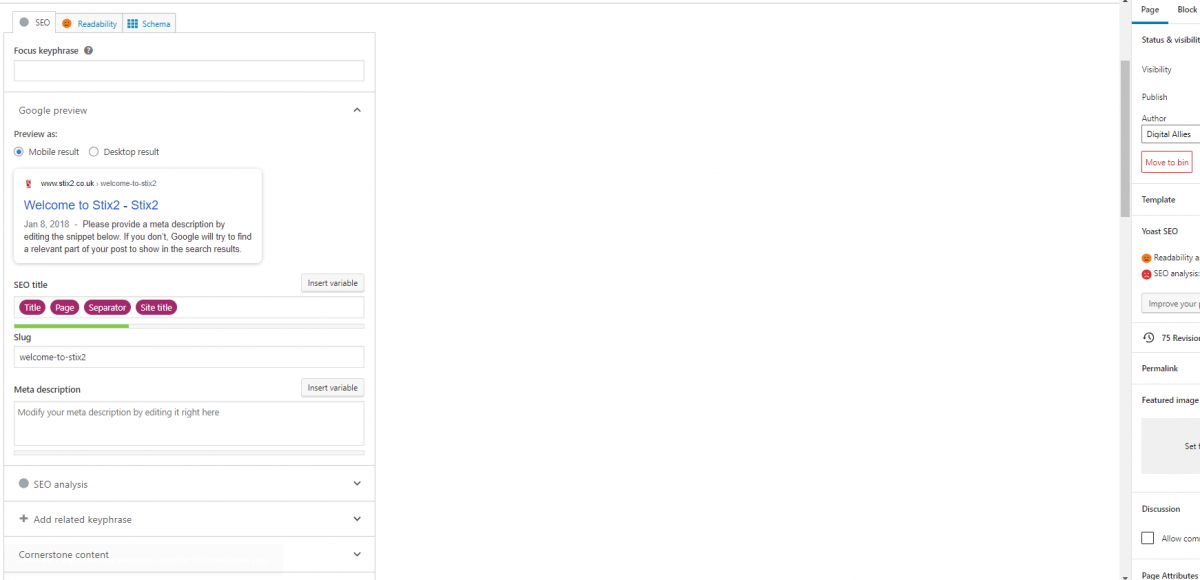Image resolution: width=1200 pixels, height=580 pixels.
Task: Select the Page tab in sidebar
Action: pyautogui.click(x=1150, y=10)
